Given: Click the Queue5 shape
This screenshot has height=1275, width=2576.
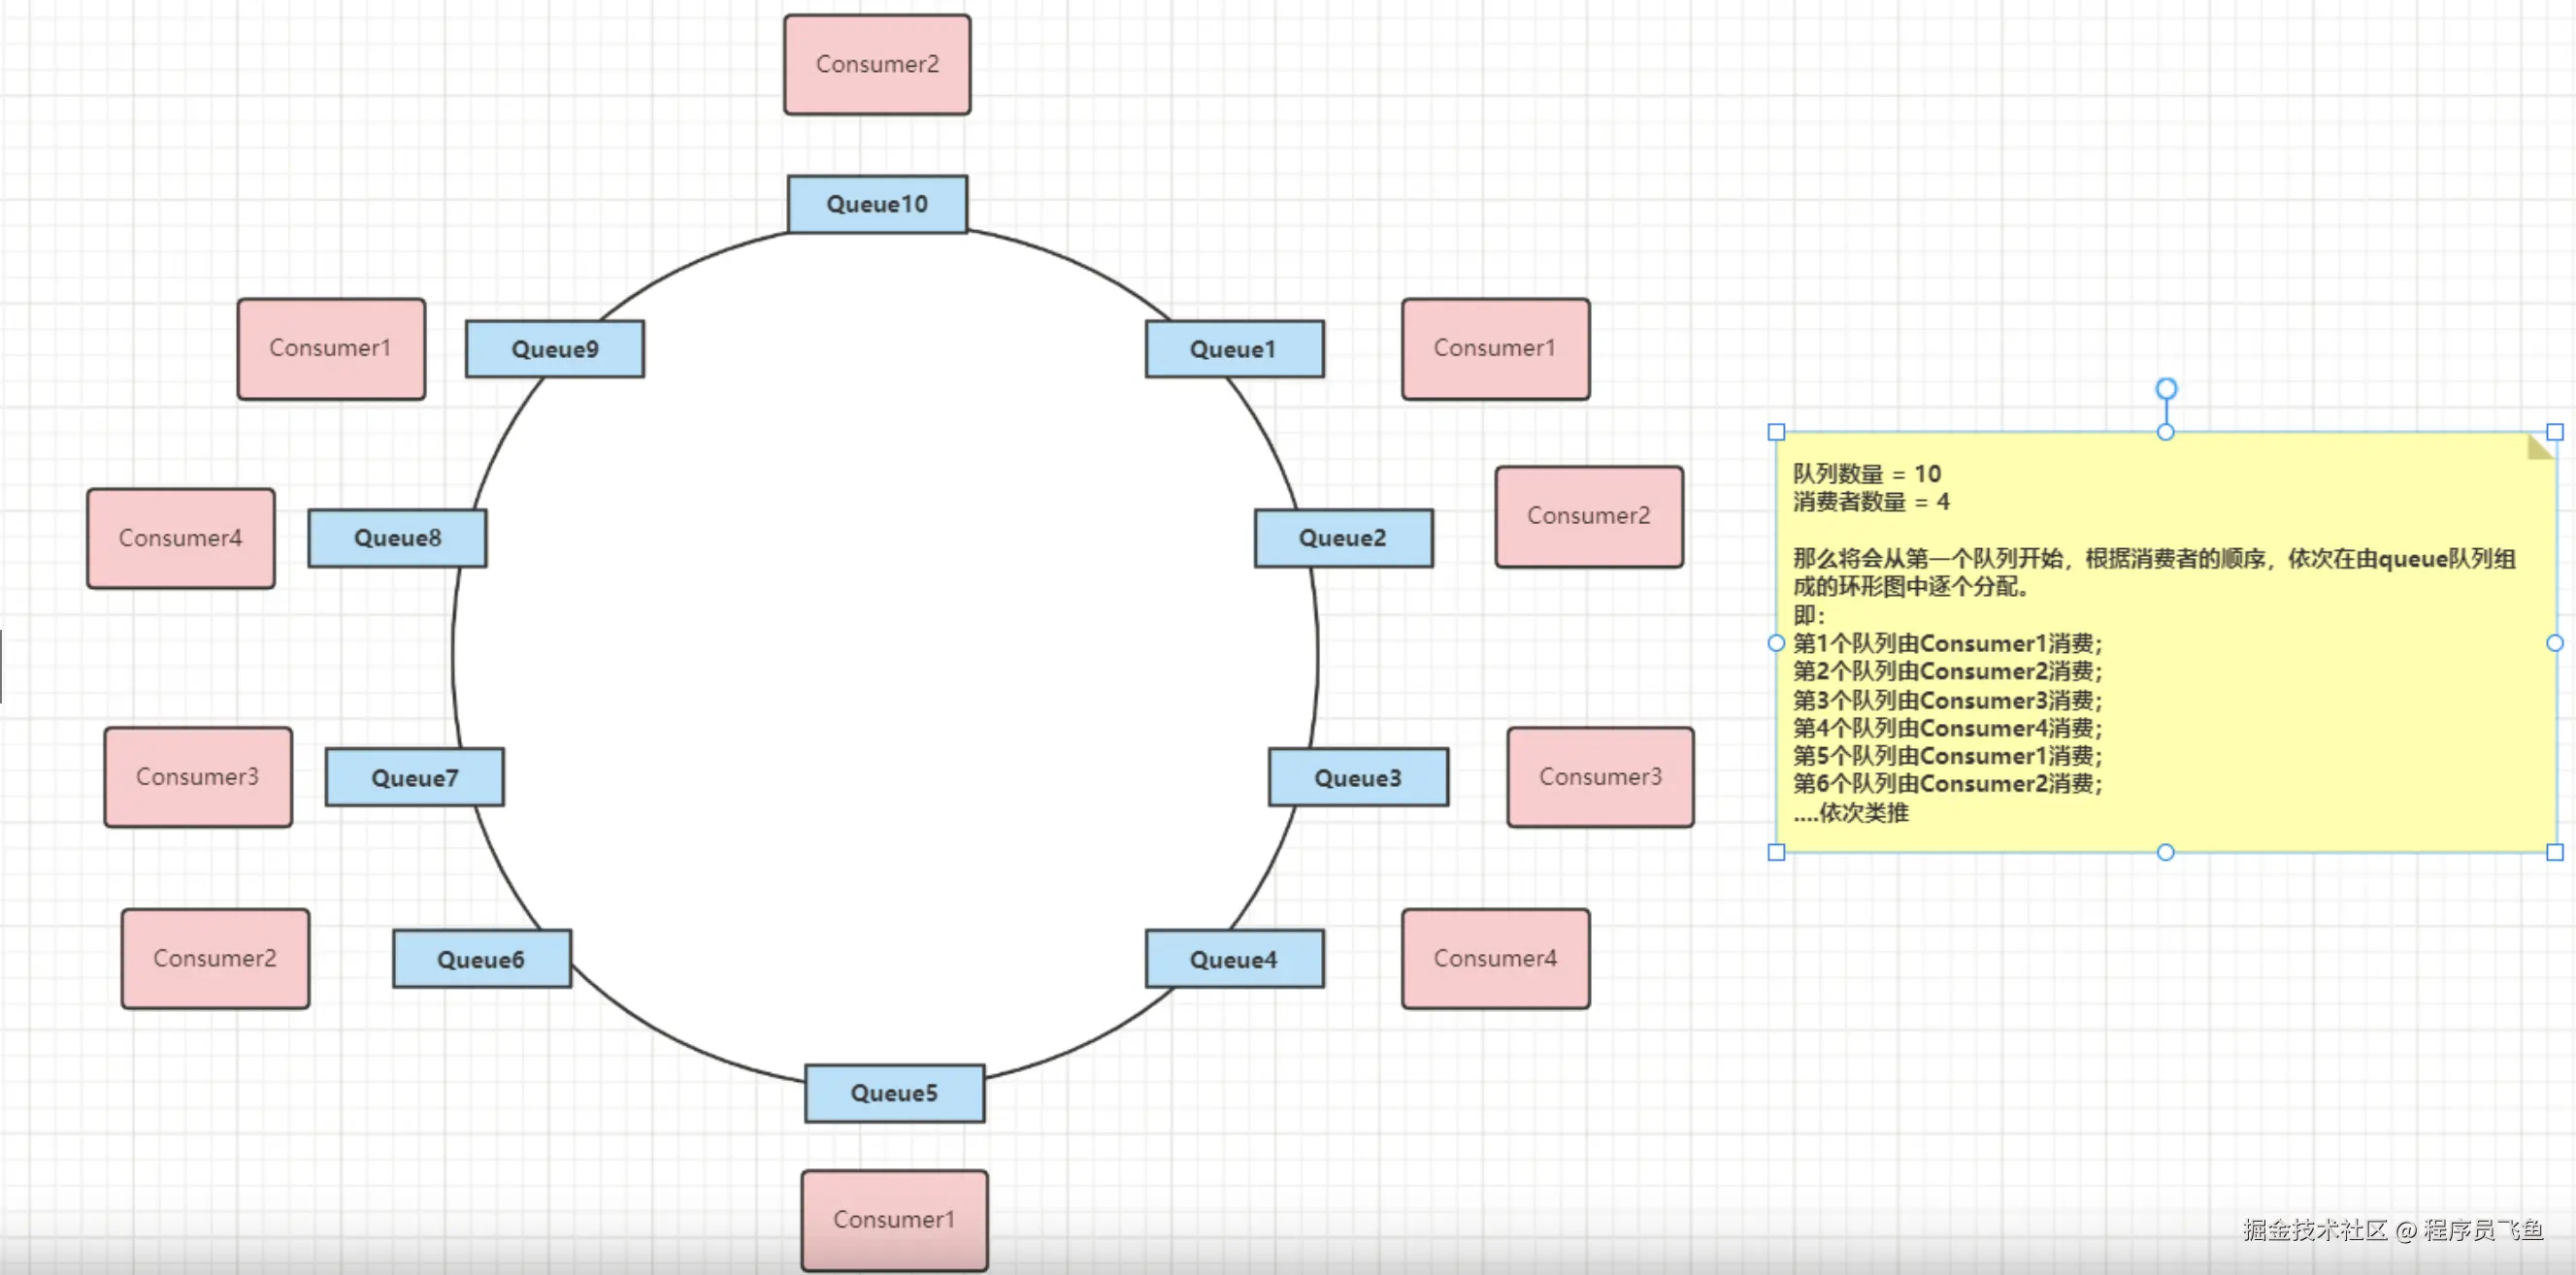Looking at the screenshot, I should pos(894,1093).
